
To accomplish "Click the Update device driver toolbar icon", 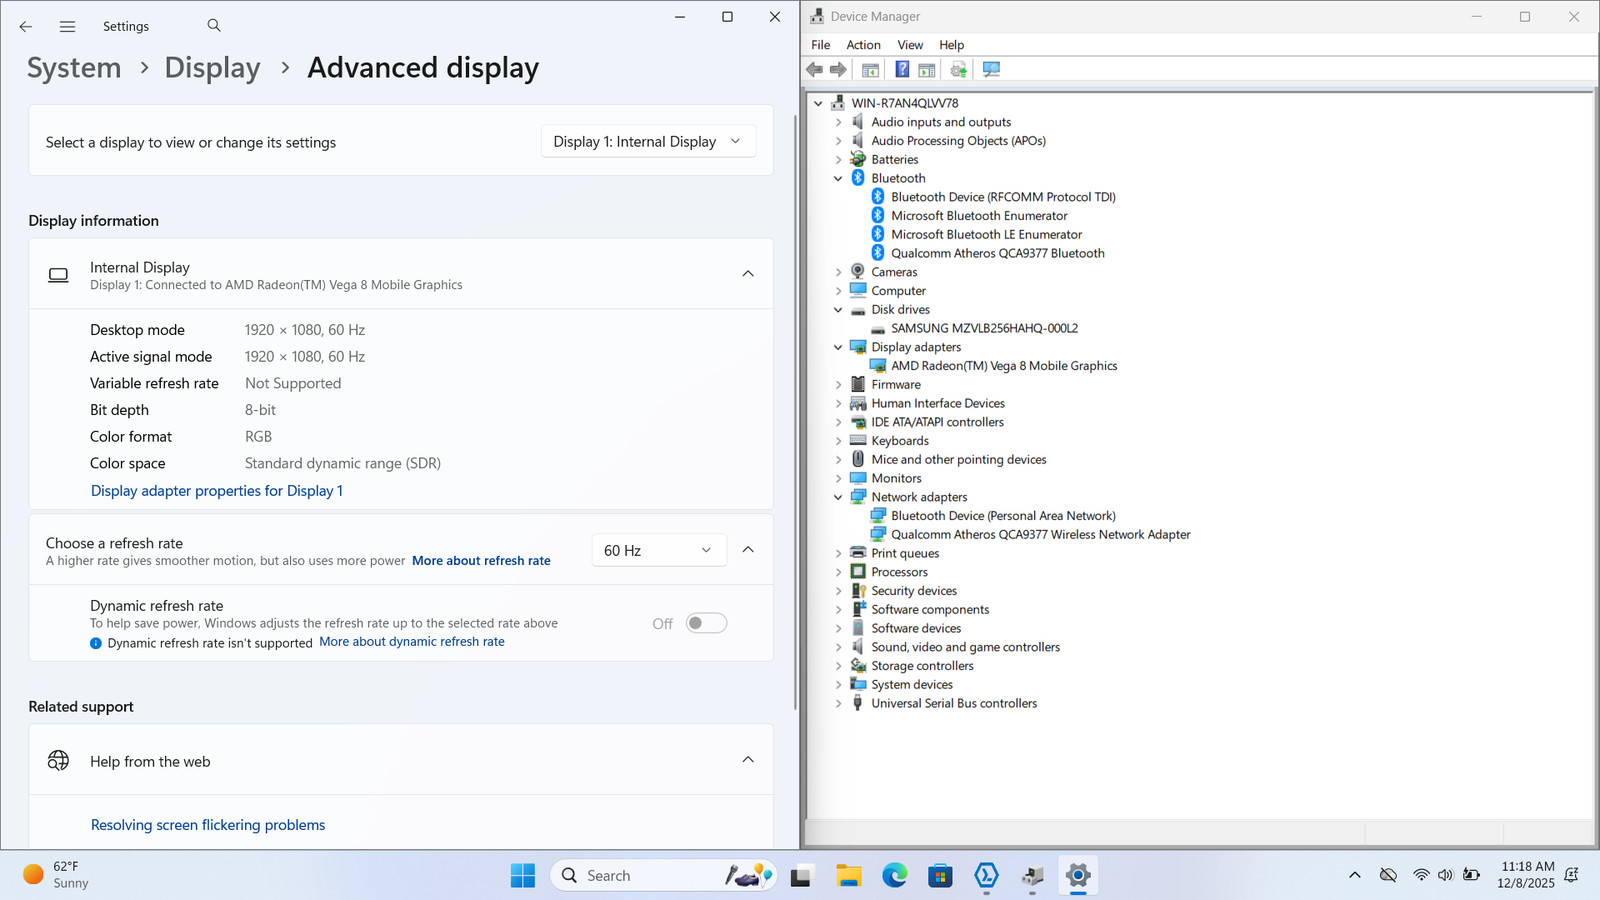I will point(959,69).
